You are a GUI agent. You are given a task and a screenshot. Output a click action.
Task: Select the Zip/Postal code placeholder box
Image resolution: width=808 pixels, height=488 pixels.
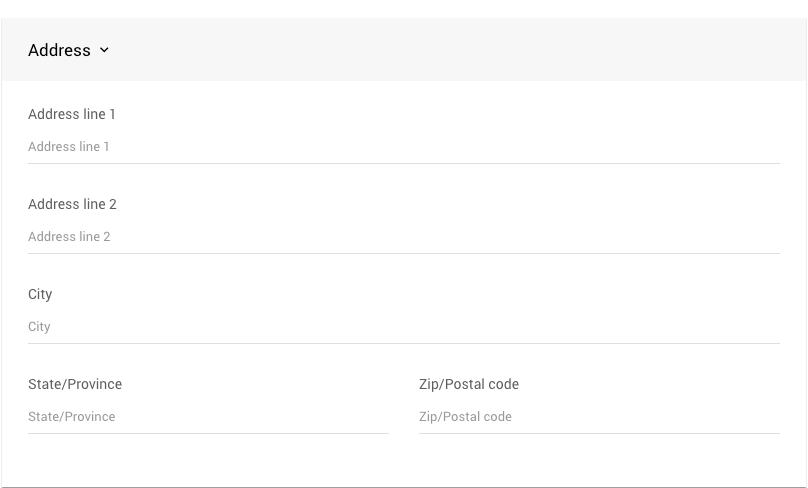465,417
